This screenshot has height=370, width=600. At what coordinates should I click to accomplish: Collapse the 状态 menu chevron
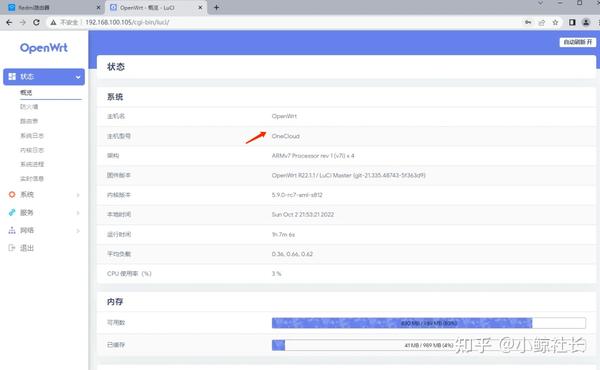(x=78, y=77)
